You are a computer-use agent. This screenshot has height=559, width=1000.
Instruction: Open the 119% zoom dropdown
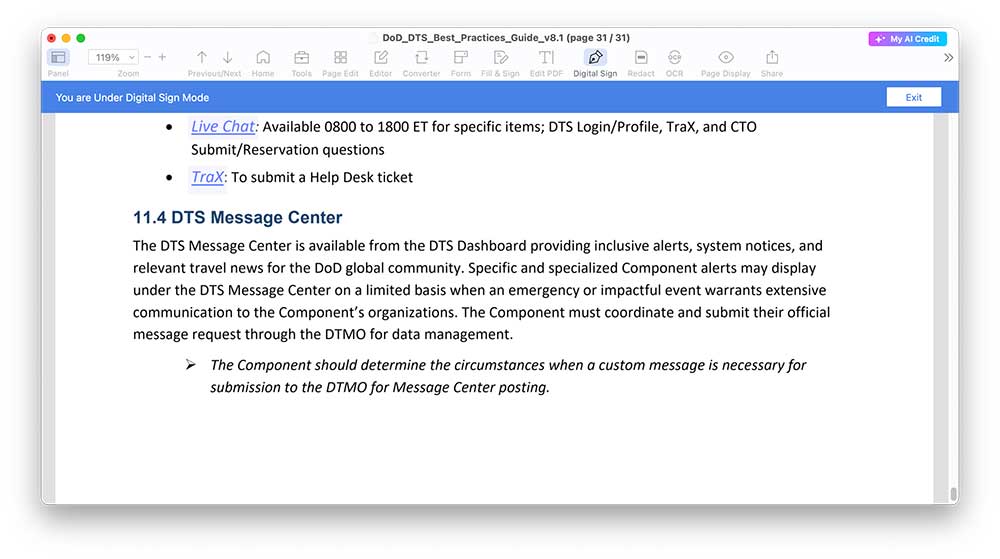113,57
